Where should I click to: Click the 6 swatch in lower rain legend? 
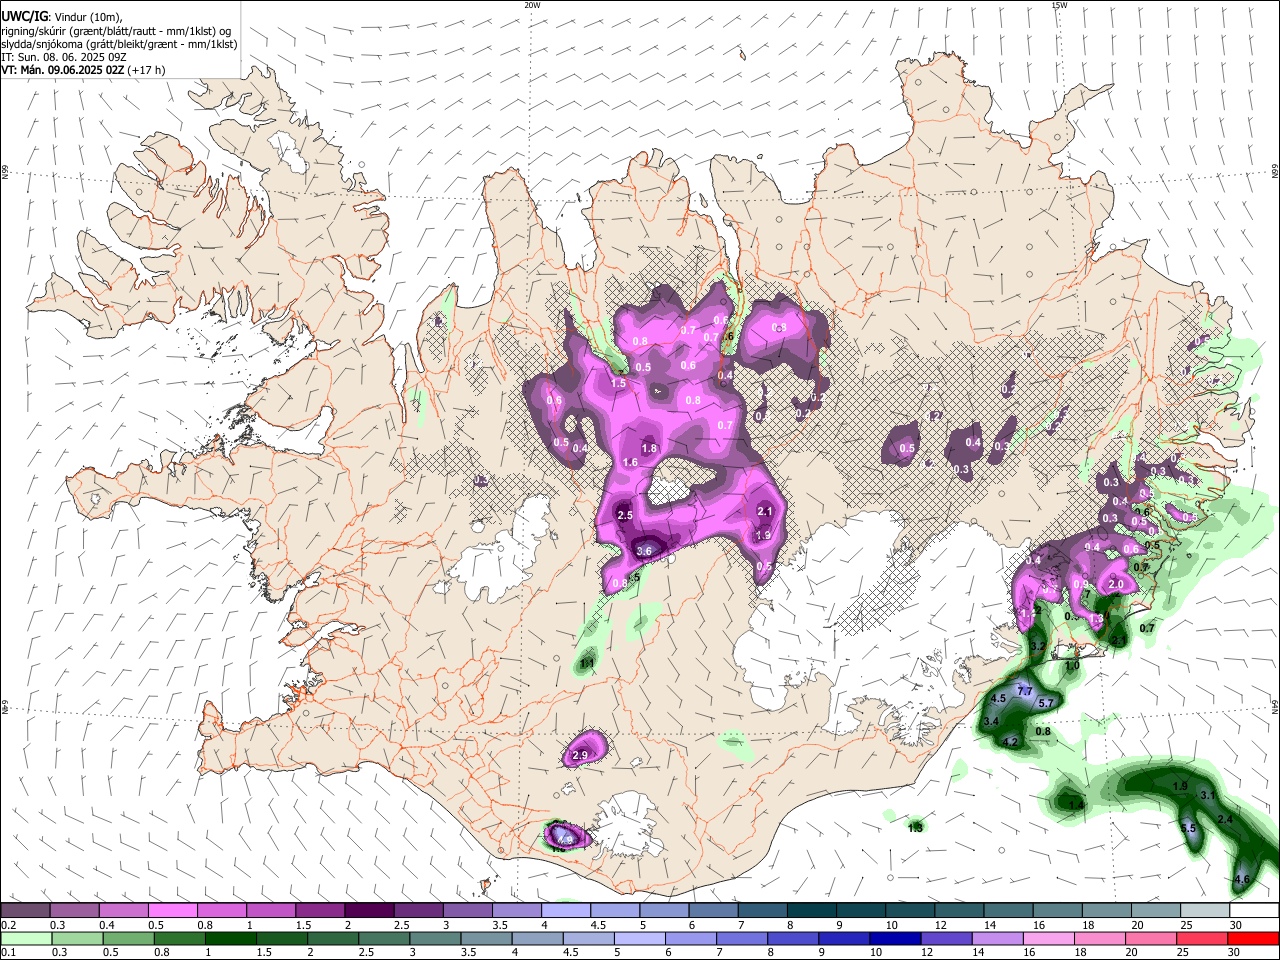[691, 938]
